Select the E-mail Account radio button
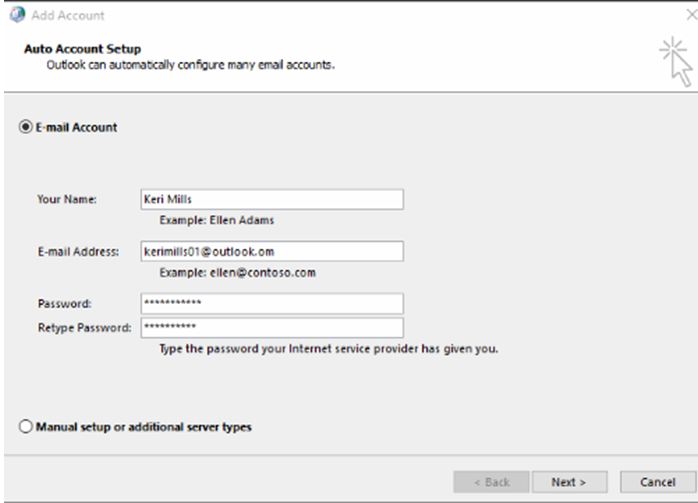 (x=25, y=127)
